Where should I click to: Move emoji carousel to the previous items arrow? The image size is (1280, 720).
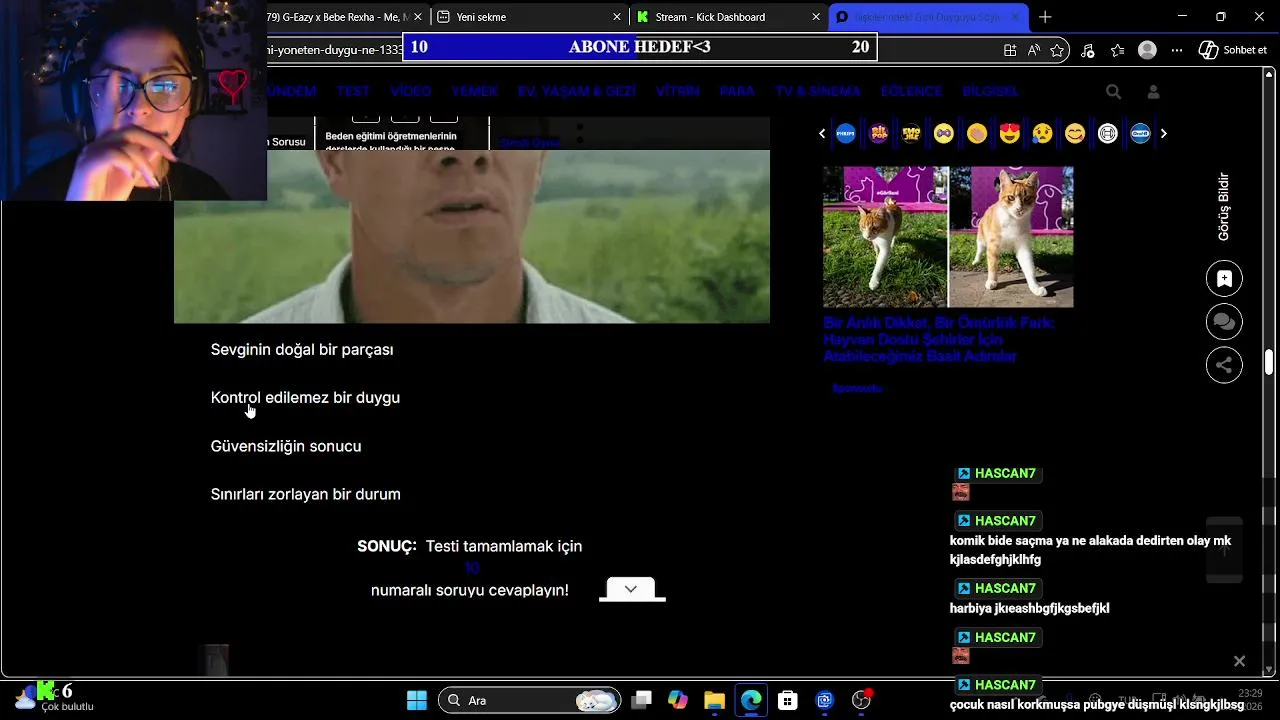(x=822, y=133)
